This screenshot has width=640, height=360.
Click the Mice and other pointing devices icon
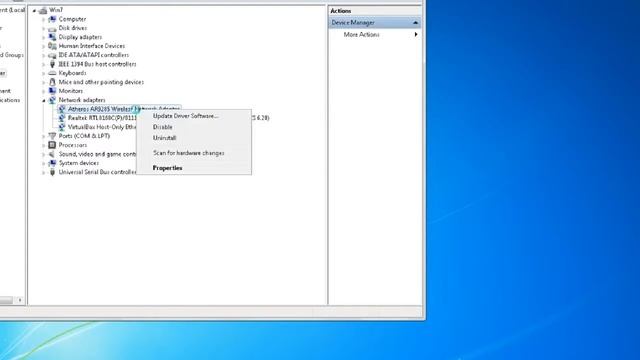pos(52,82)
